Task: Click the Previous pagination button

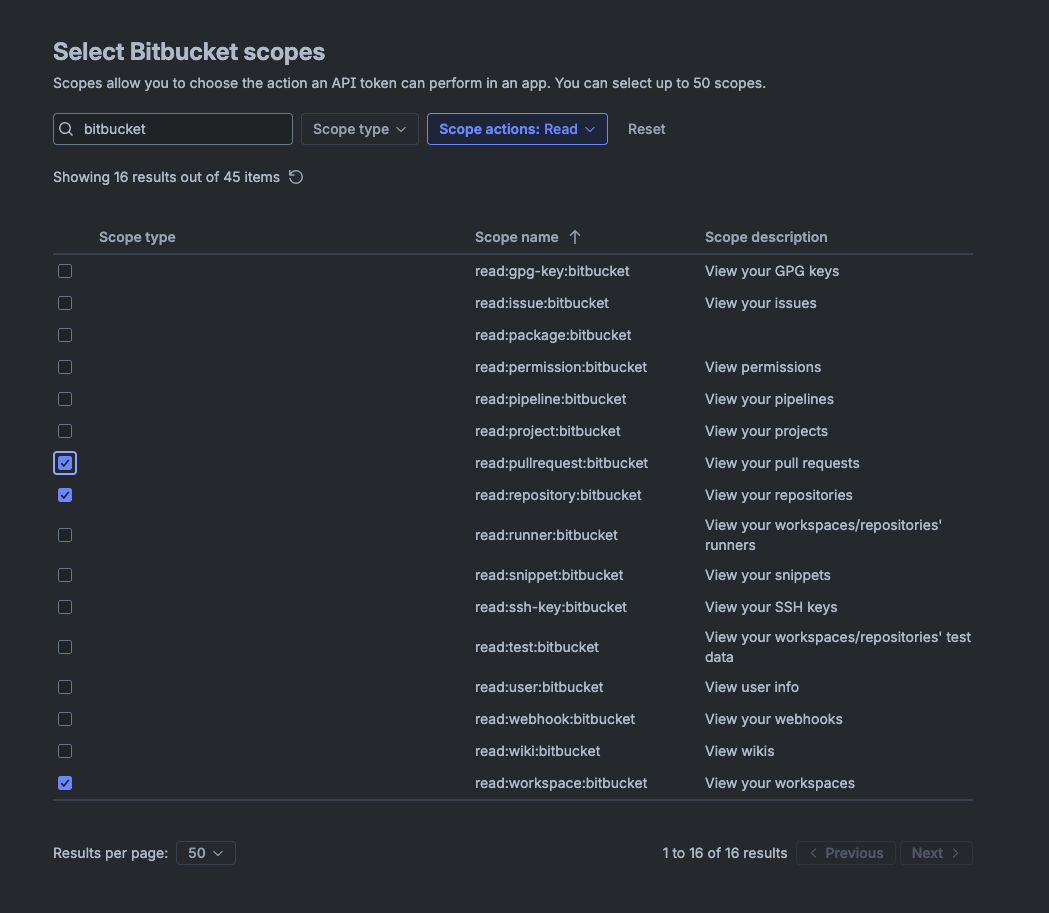Action: point(846,852)
